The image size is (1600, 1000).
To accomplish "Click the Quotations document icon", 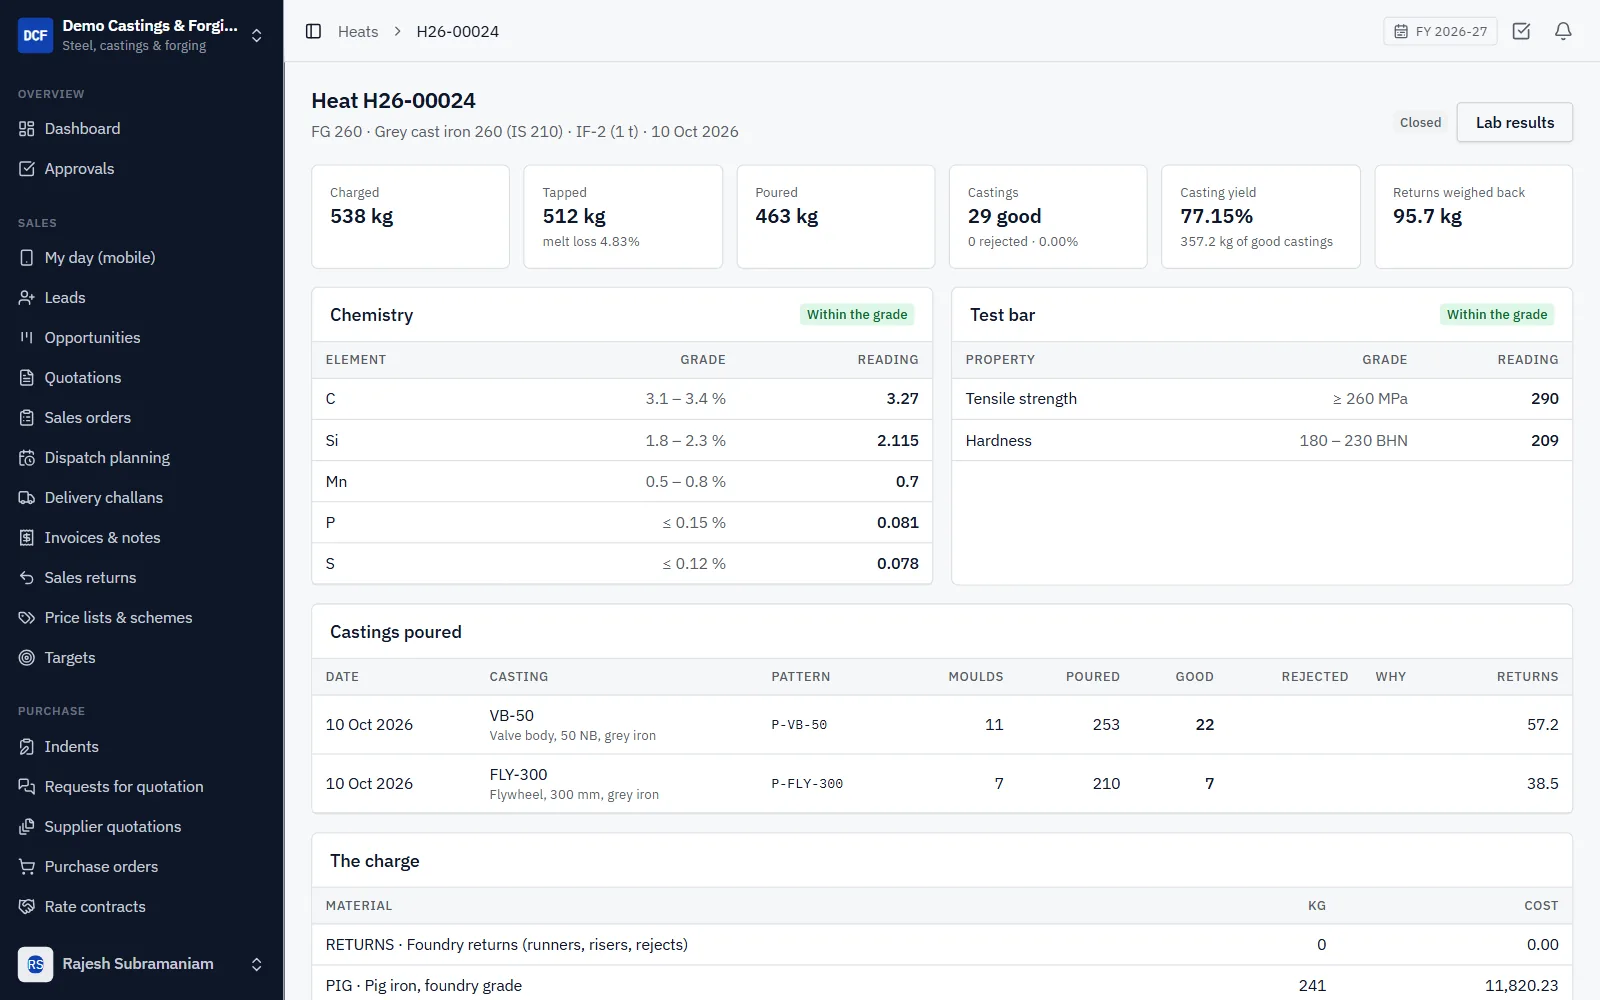I will (27, 378).
